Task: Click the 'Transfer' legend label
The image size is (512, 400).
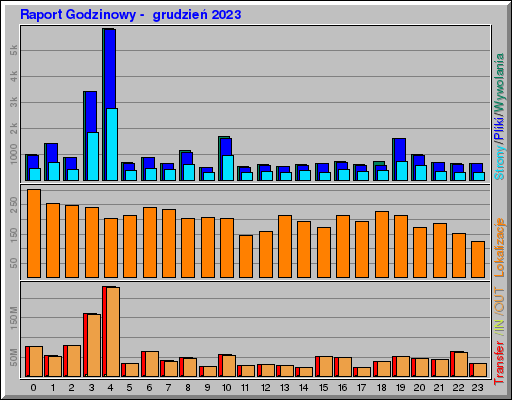Action: click(499, 363)
